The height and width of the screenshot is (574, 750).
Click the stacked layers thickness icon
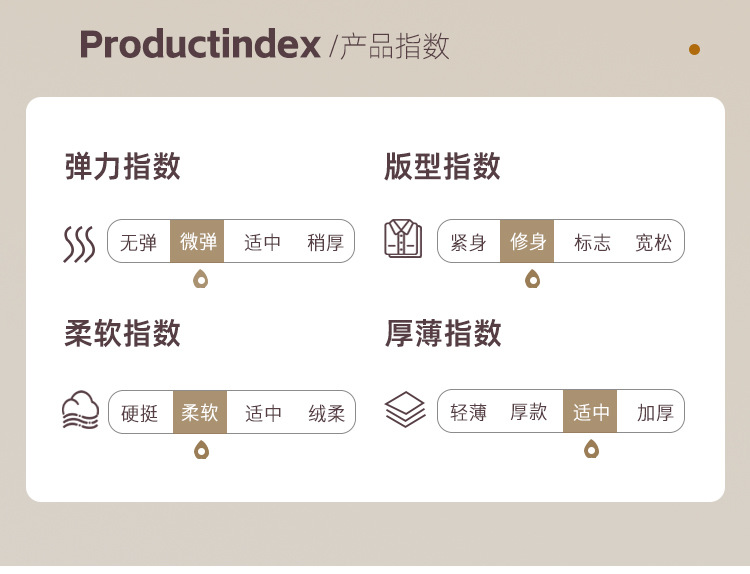coord(404,410)
